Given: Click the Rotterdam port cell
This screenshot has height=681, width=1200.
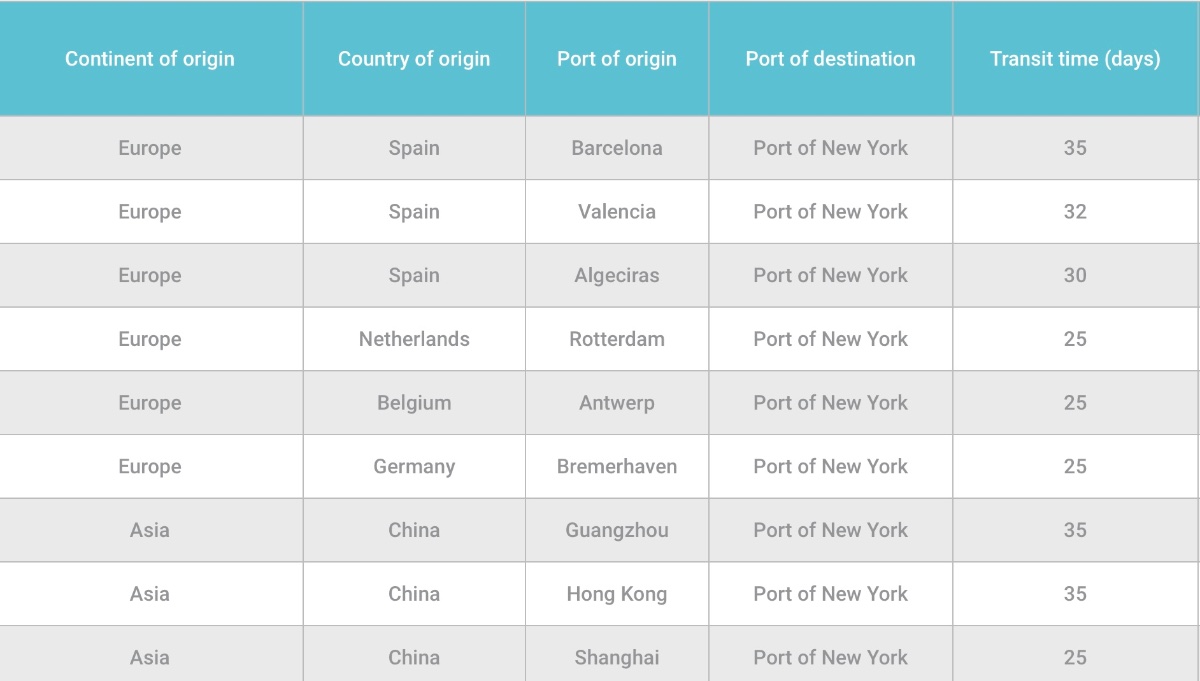Looking at the screenshot, I should 617,339.
